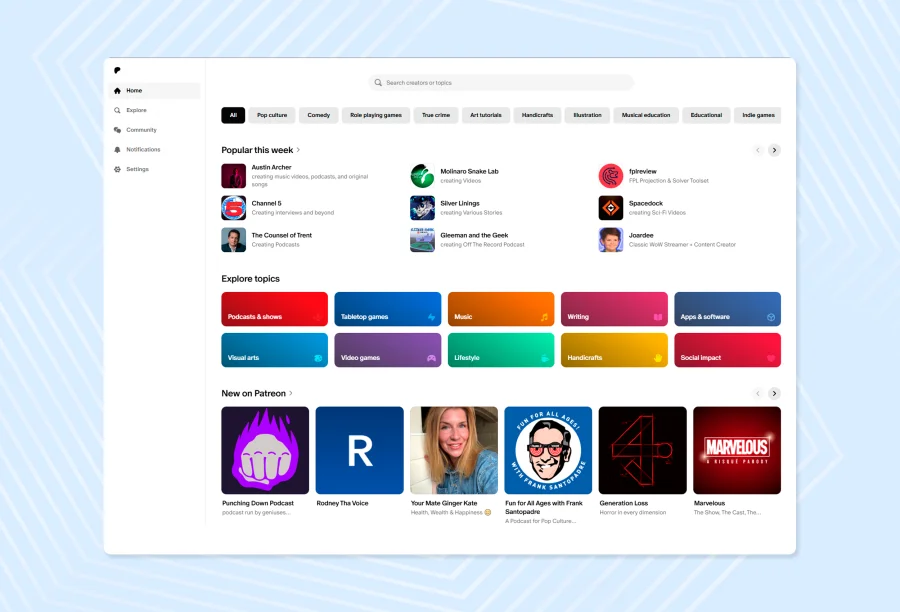
Task: Click the heart icon on Social impact tile
Action: [771, 358]
